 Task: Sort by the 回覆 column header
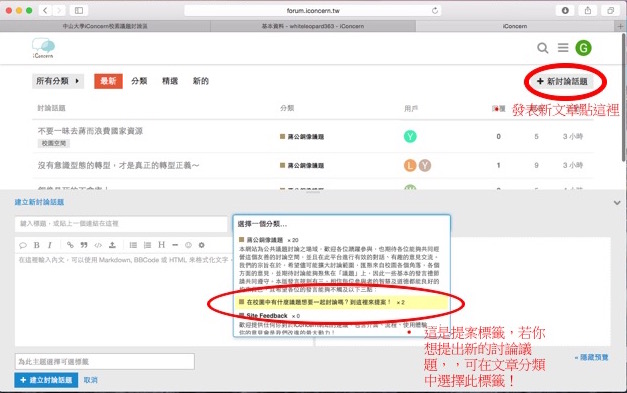coord(499,109)
